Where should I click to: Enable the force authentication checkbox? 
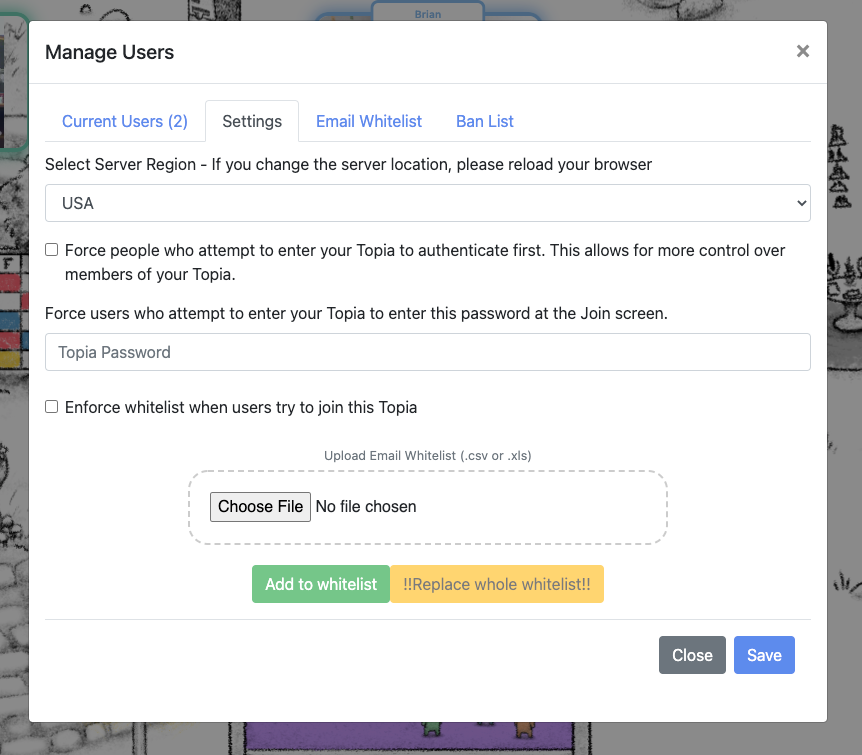click(x=52, y=250)
